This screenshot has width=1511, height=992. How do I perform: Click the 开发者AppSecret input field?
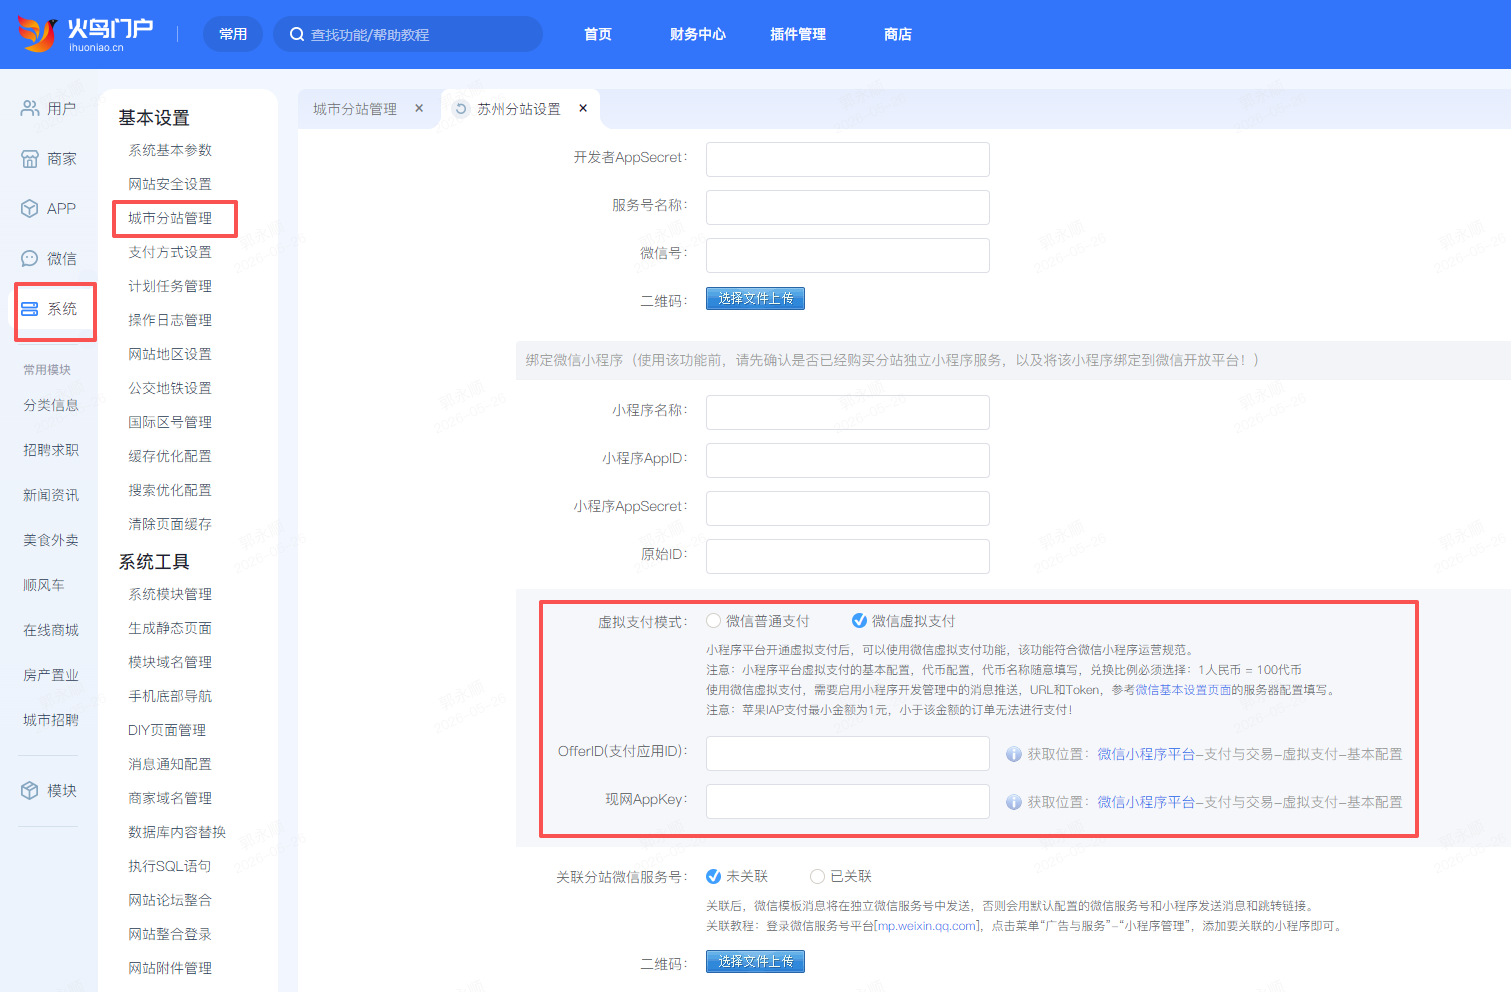[x=848, y=159]
